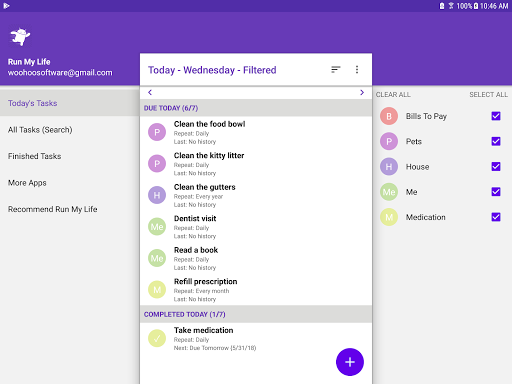Viewport: 512px width, 384px height.
Task: Go to previous day with left chevron
Action: (150, 92)
